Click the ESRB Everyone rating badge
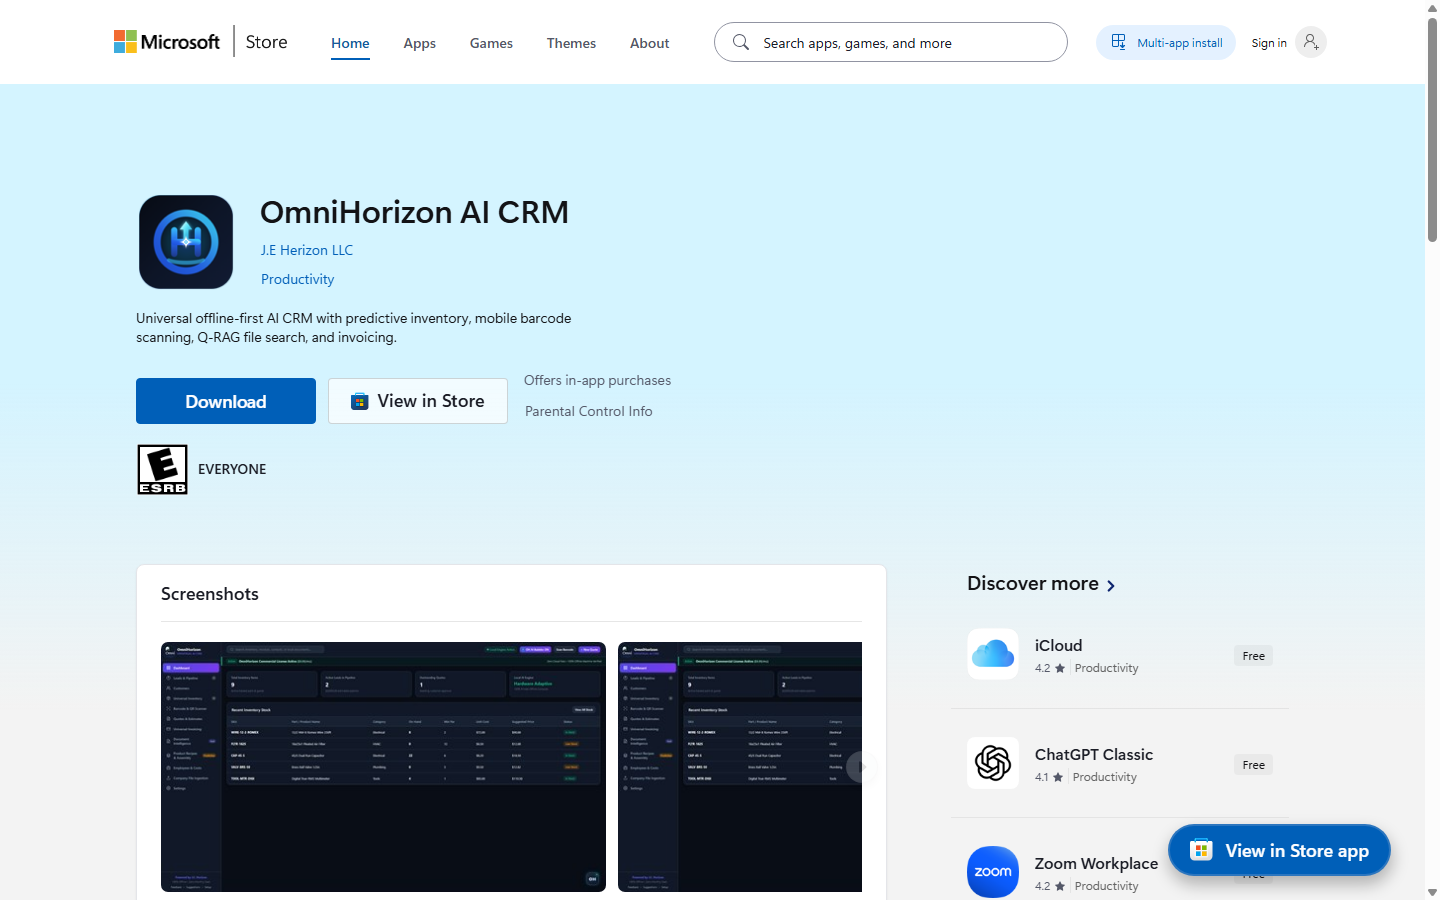The height and width of the screenshot is (900, 1440). 163,469
